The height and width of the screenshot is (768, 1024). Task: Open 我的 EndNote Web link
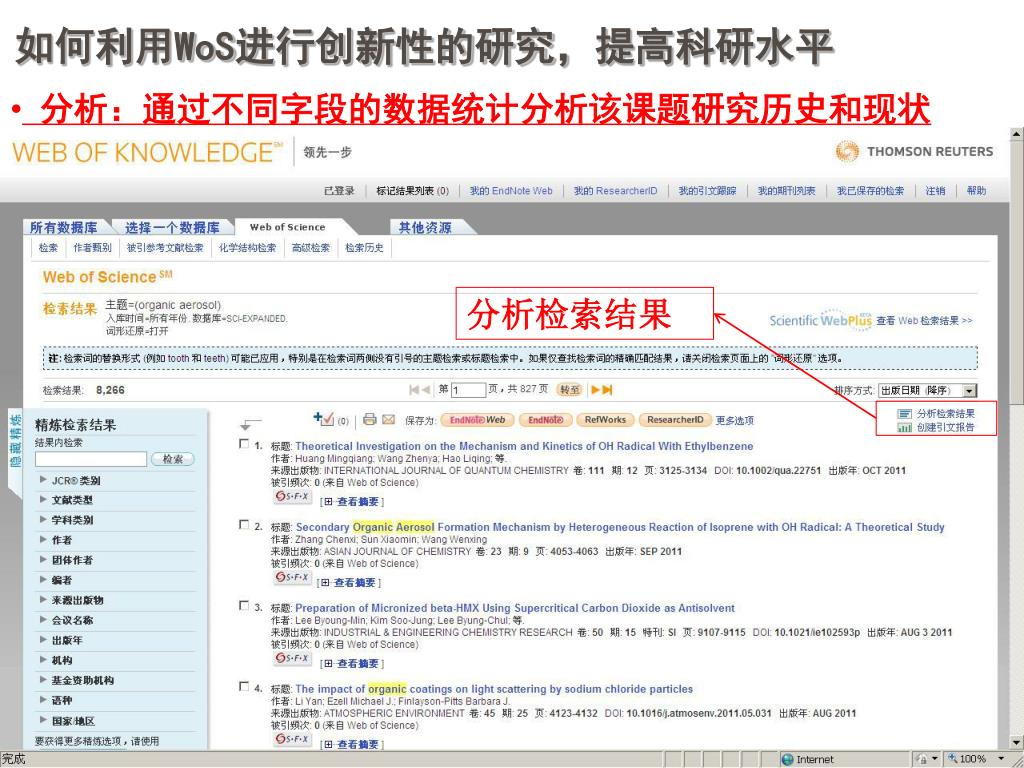(511, 191)
